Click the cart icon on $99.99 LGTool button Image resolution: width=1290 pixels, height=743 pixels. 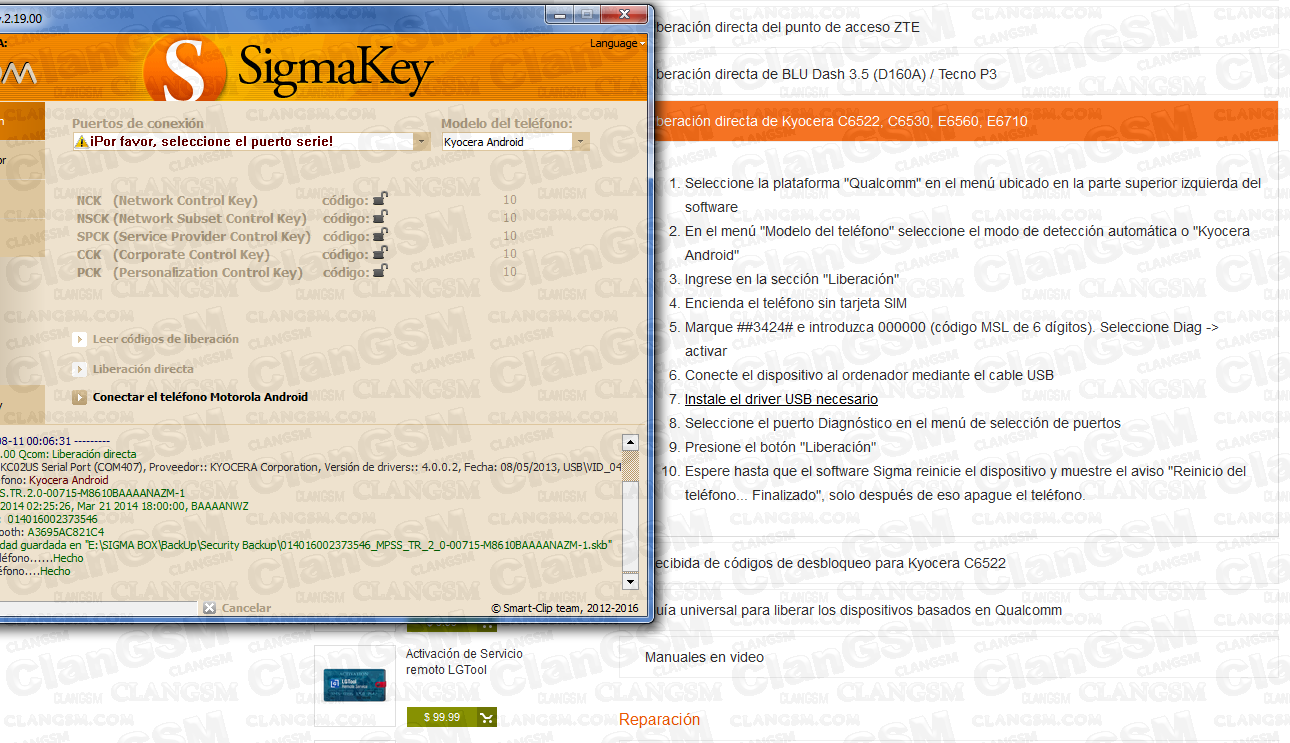(x=486, y=717)
